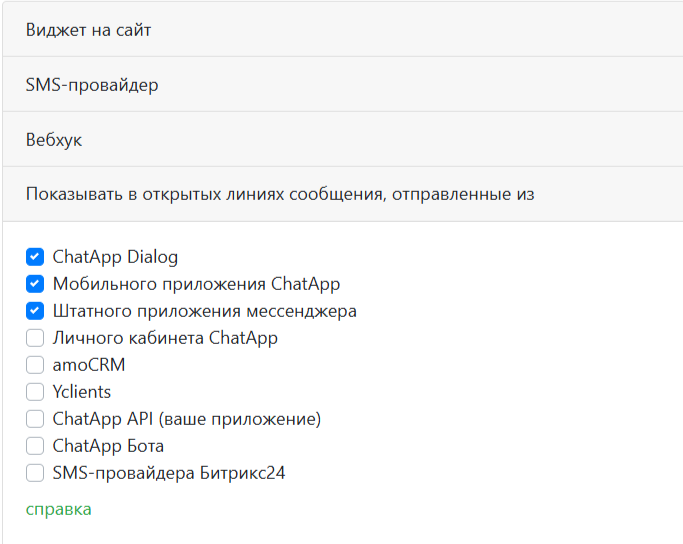Image resolution: width=683 pixels, height=544 pixels.
Task: Click 'SMS-провайдера Битрикс24' label text
Action: pyautogui.click(x=169, y=473)
